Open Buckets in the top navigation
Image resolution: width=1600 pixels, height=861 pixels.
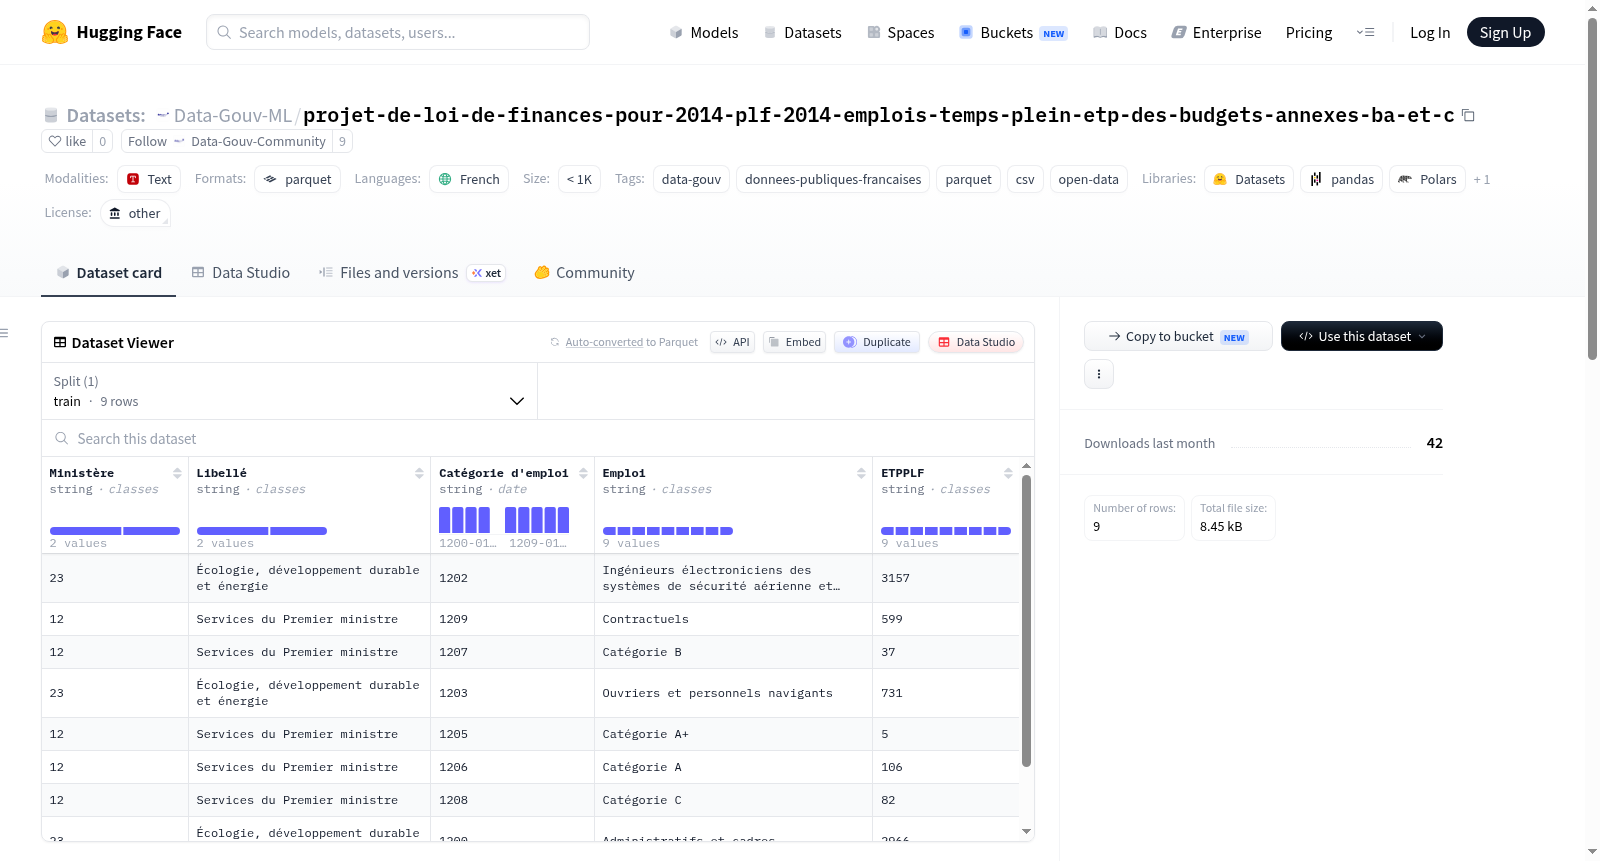click(1013, 32)
